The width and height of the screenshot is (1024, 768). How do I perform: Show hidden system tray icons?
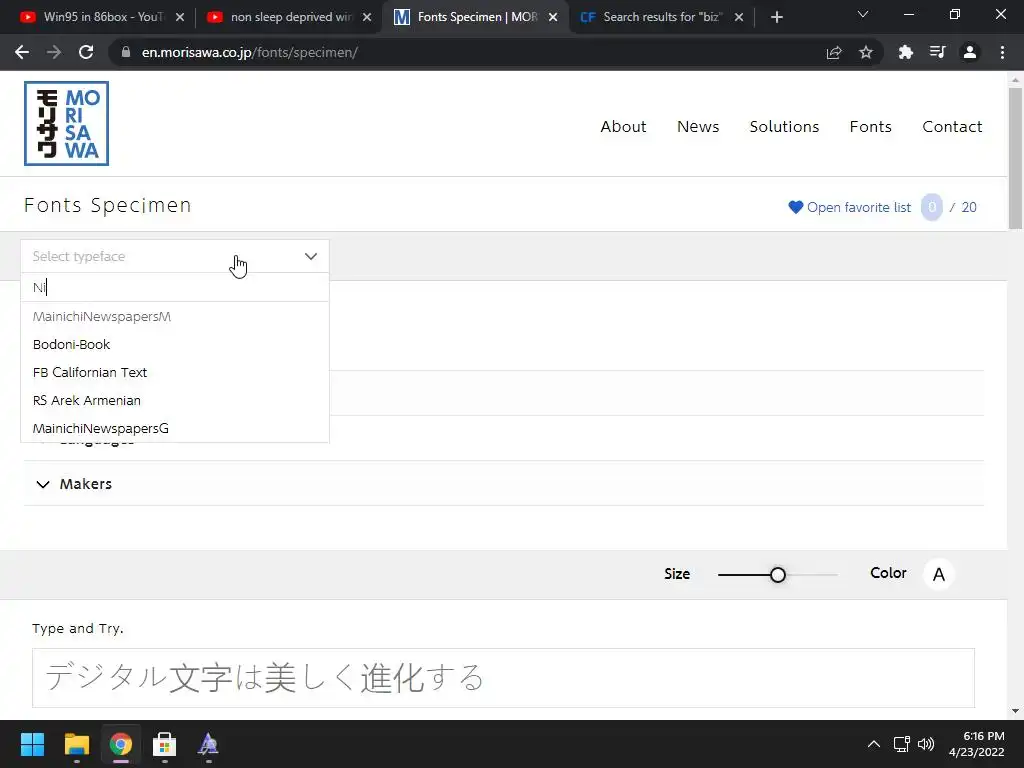pos(874,744)
